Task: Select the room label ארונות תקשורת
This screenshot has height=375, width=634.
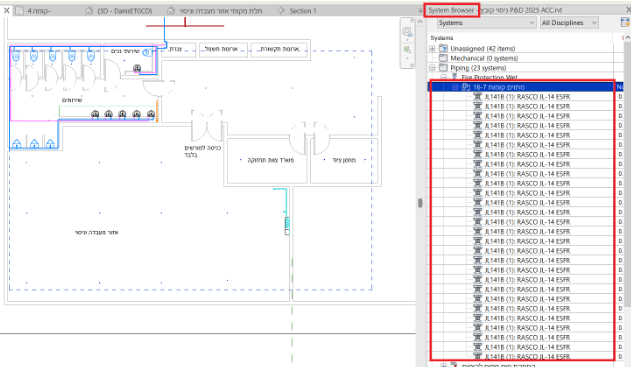Action: coord(280,49)
